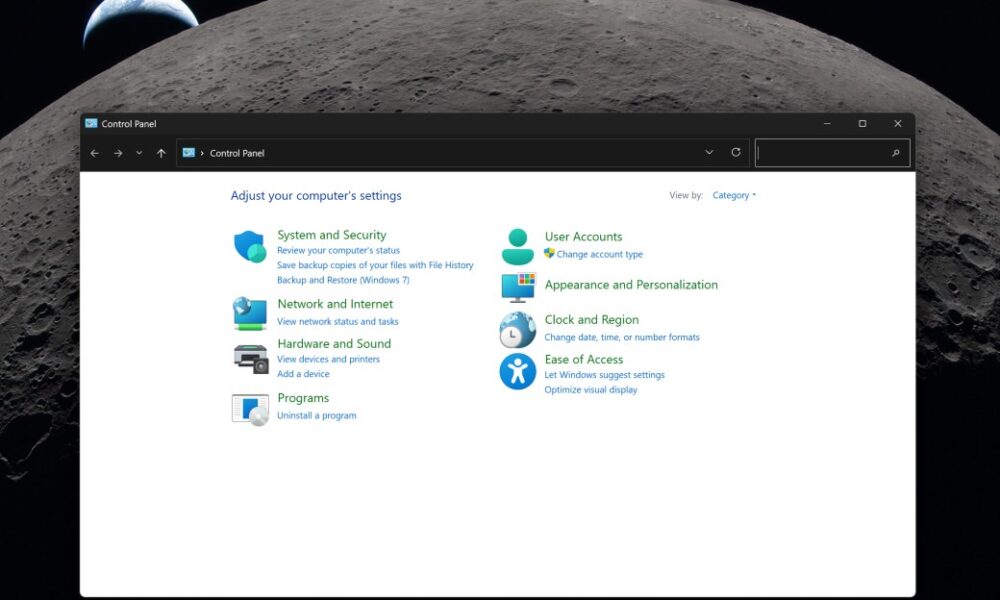Minimize the Control Panel window
This screenshot has width=1000, height=600.
pos(827,124)
